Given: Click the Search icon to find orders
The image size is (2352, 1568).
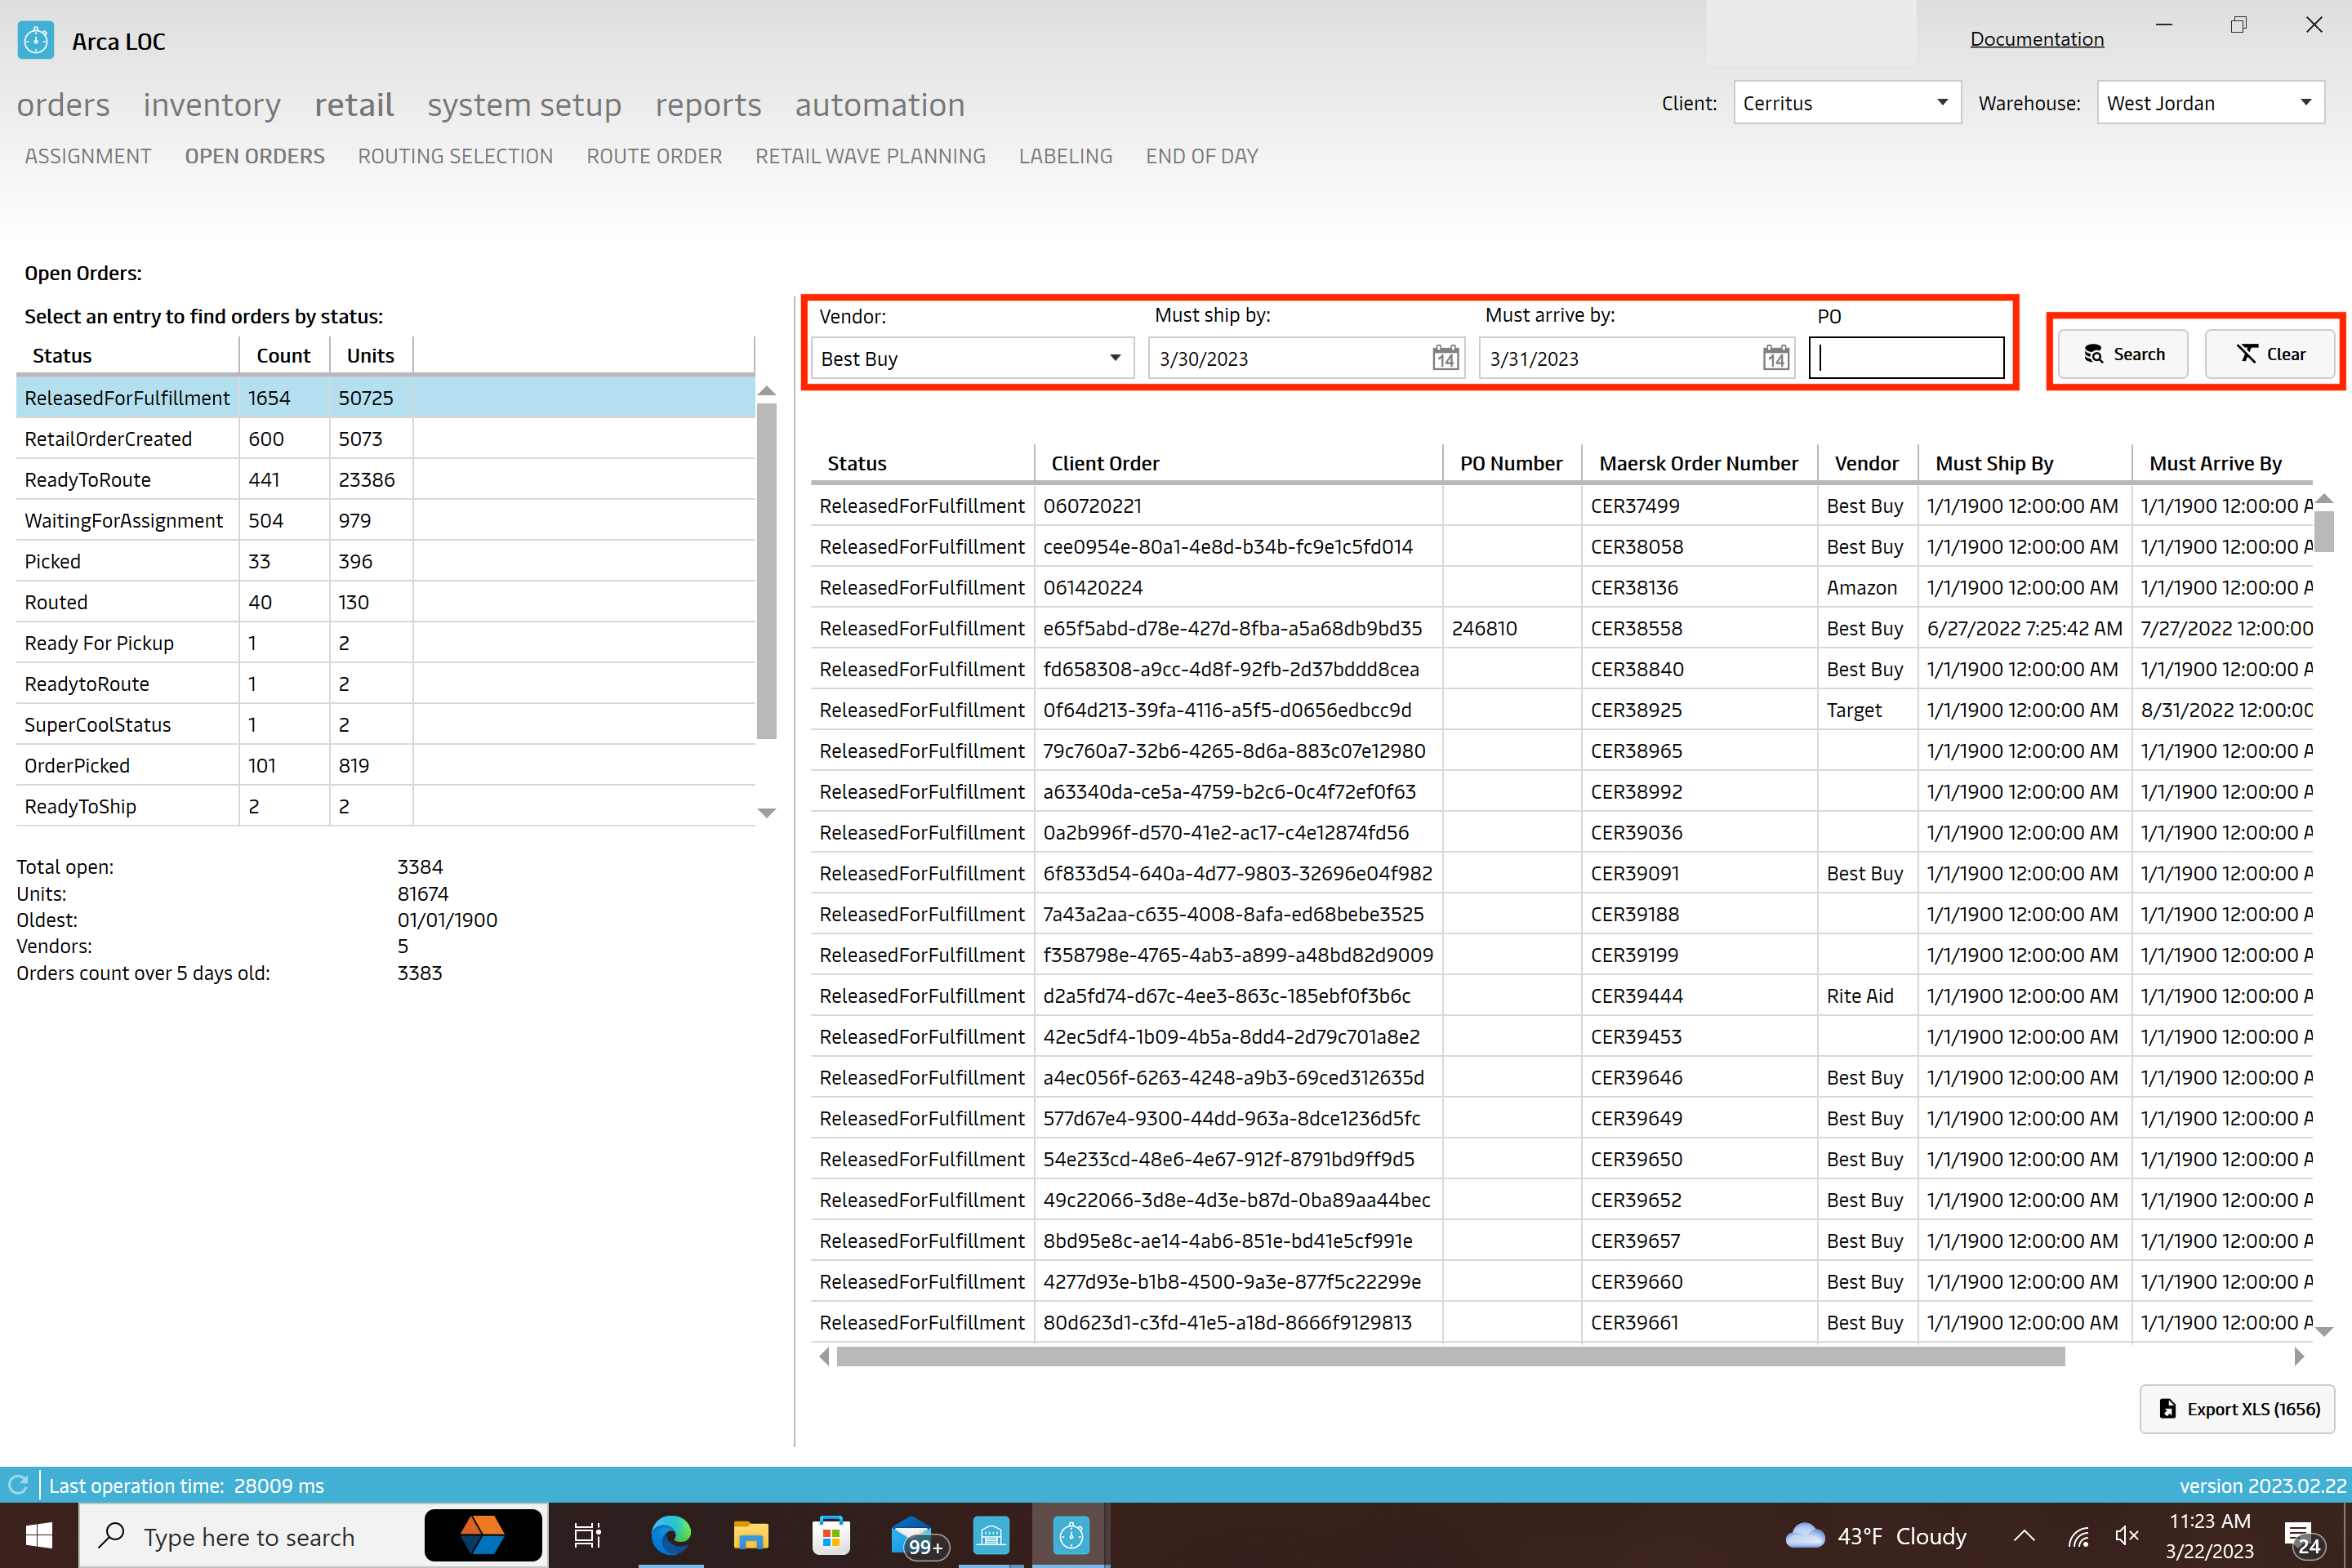Looking at the screenshot, I should click(x=2124, y=354).
